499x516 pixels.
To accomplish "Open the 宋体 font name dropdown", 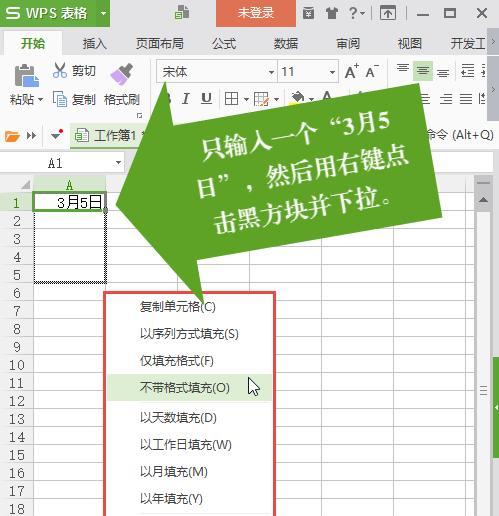I will pyautogui.click(x=271, y=72).
